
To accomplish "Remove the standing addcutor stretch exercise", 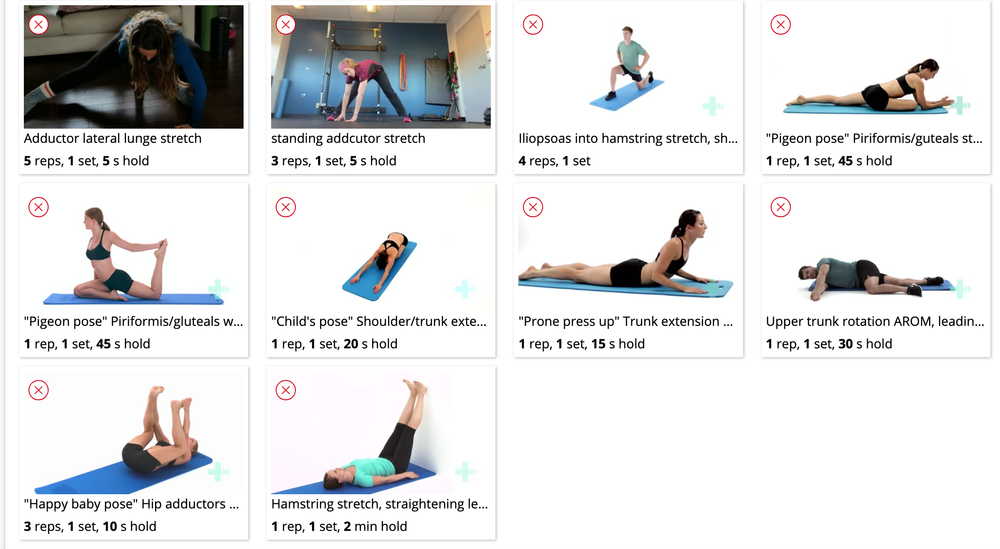I will pos(286,25).
